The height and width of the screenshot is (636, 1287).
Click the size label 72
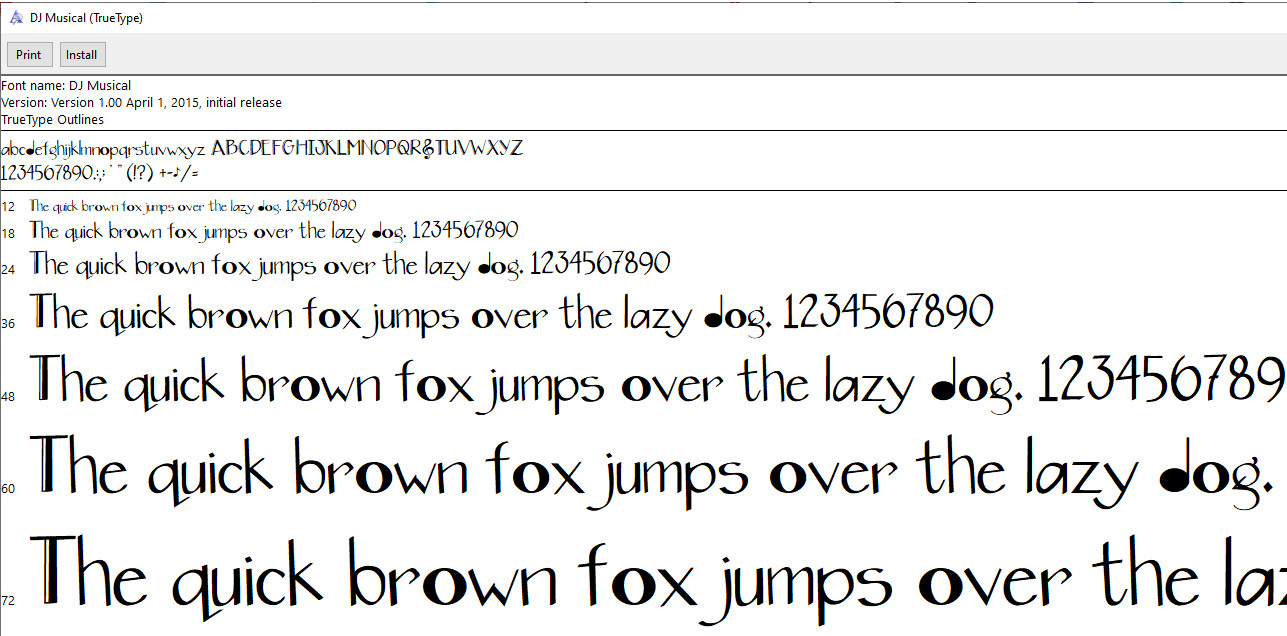[x=8, y=601]
